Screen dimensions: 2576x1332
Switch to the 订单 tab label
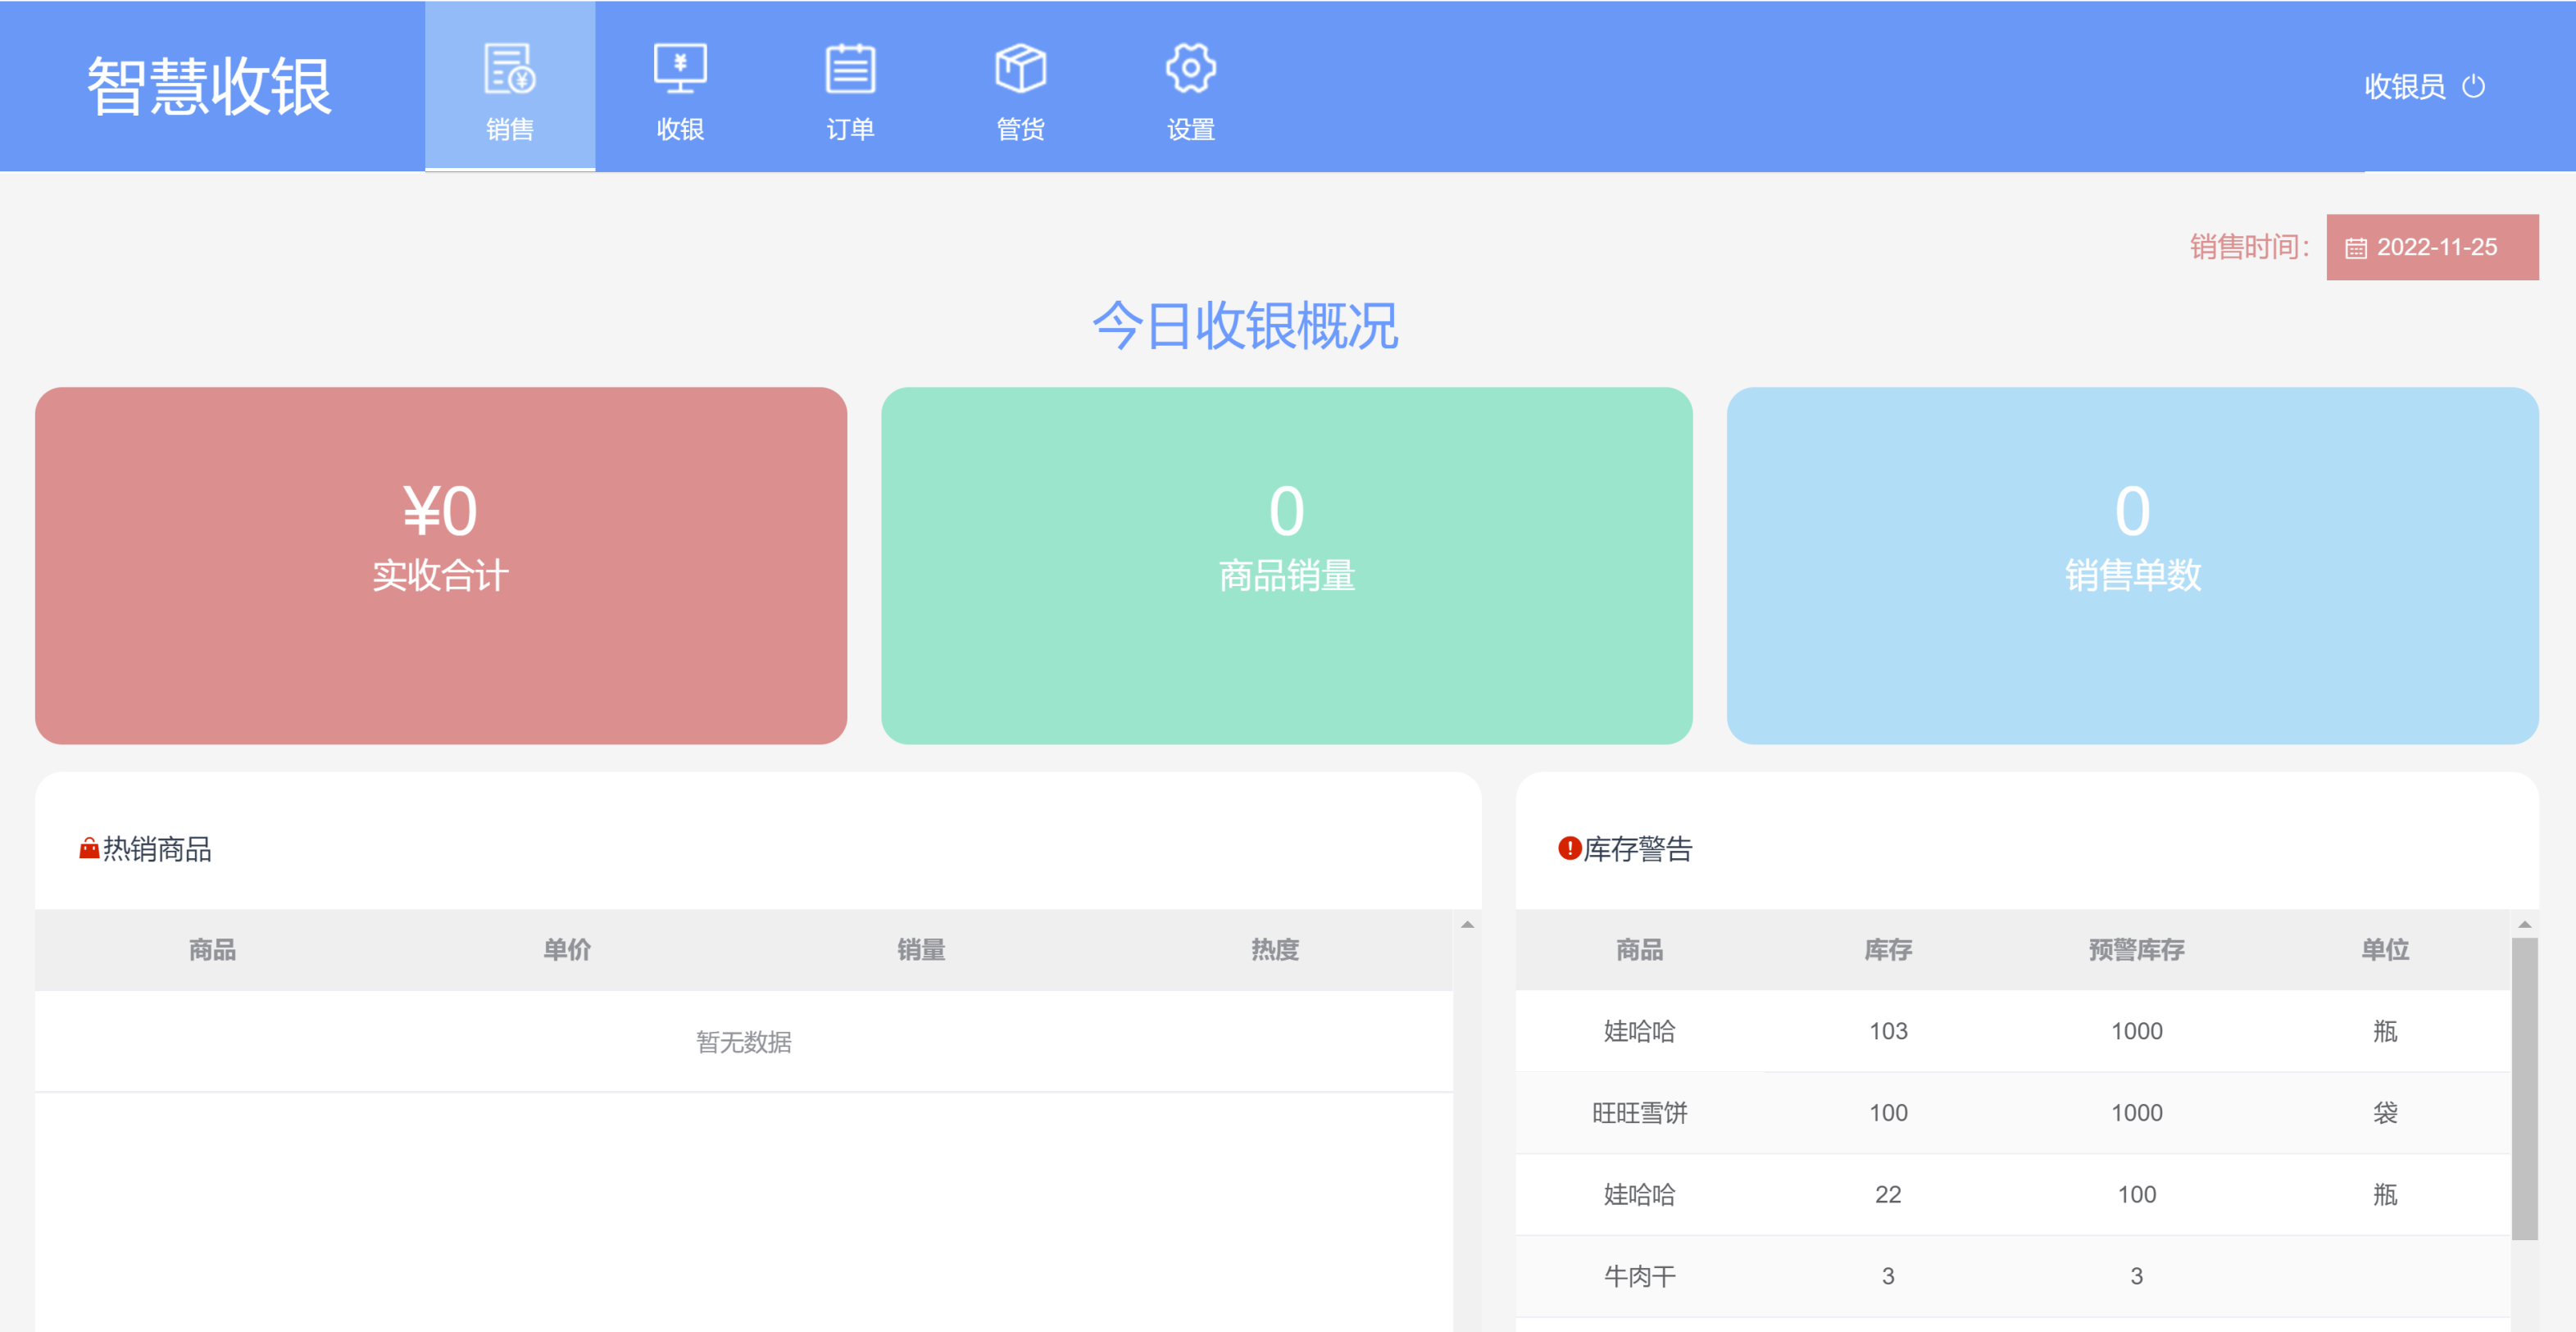850,129
